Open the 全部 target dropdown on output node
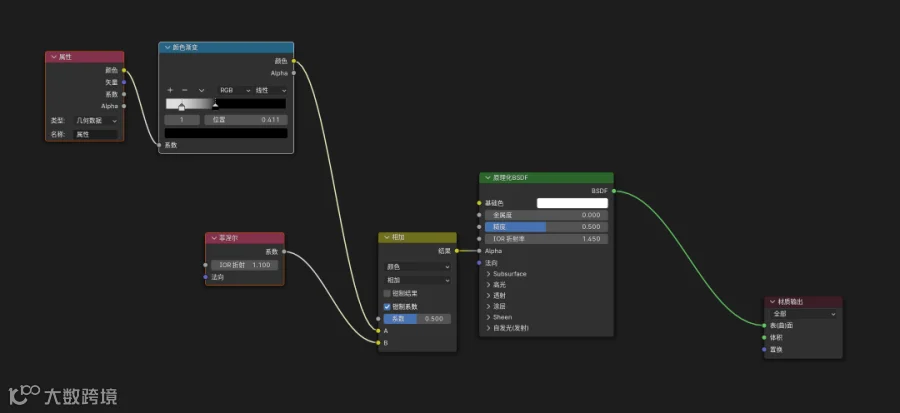The width and height of the screenshot is (900, 413). [x=804, y=314]
